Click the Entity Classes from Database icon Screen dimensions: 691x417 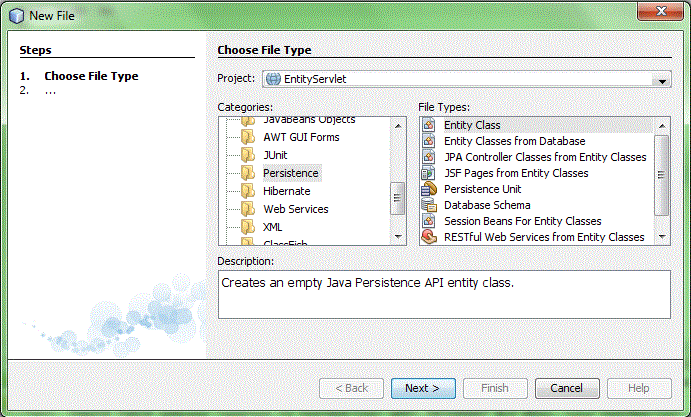pyautogui.click(x=429, y=141)
